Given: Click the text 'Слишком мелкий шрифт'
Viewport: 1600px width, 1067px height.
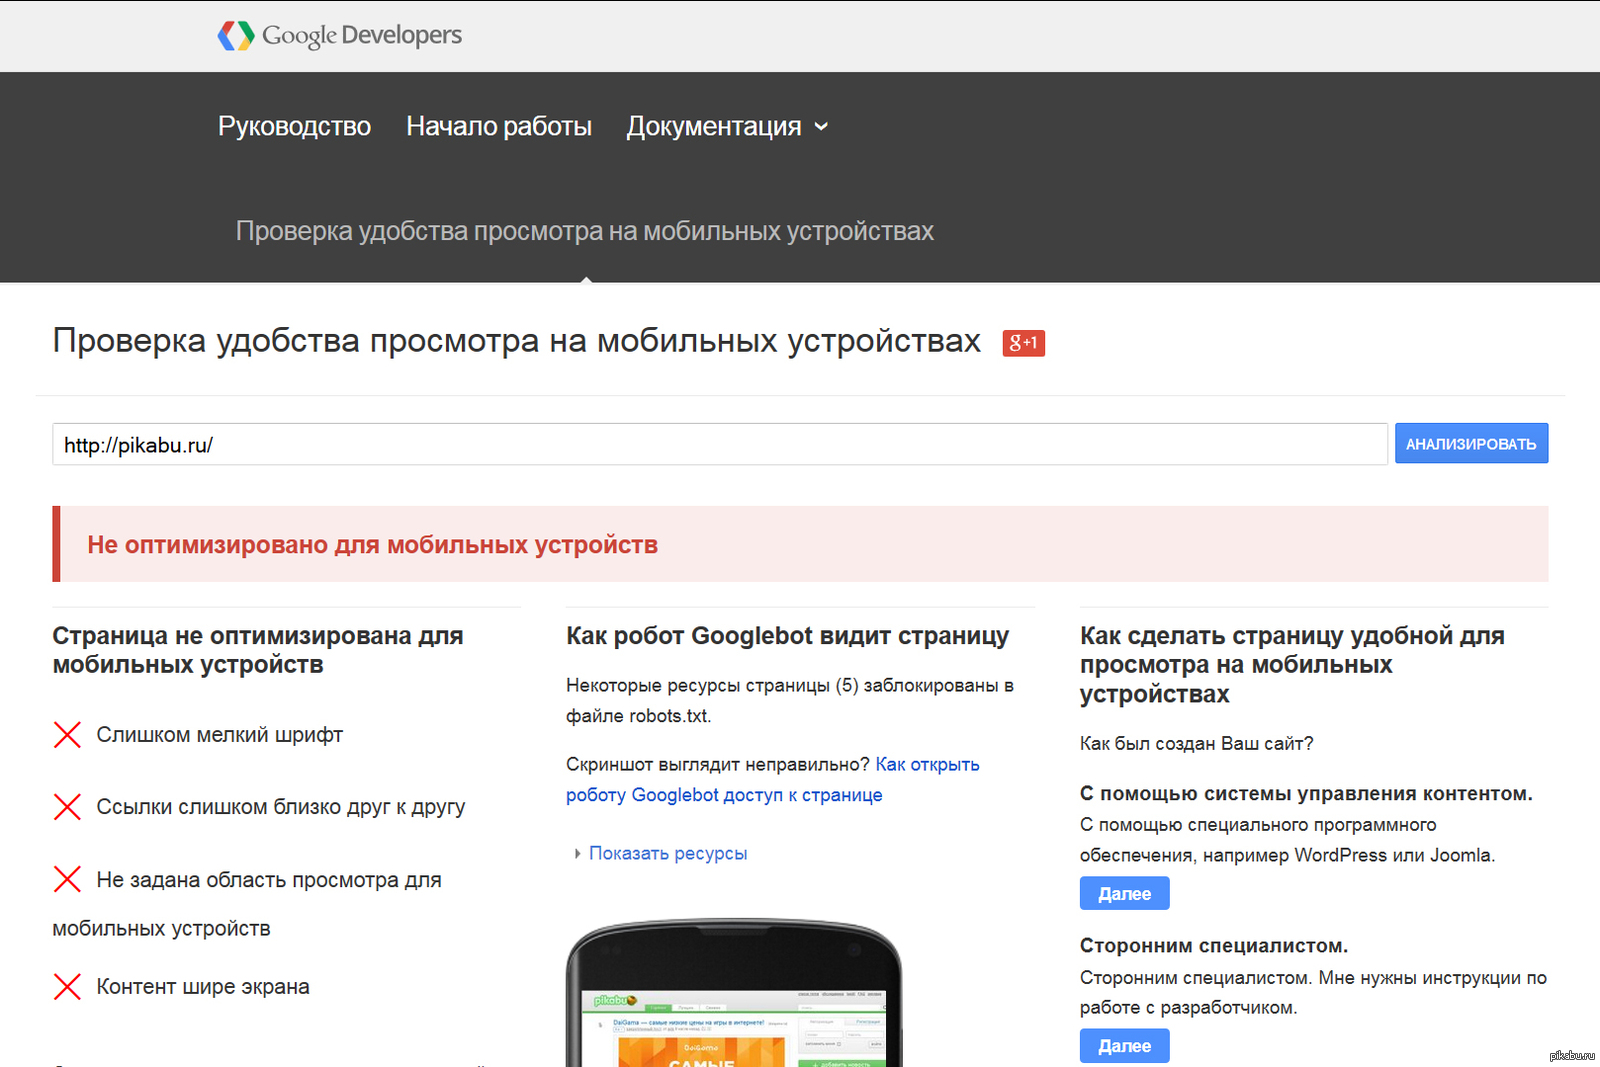Looking at the screenshot, I should tap(220, 735).
